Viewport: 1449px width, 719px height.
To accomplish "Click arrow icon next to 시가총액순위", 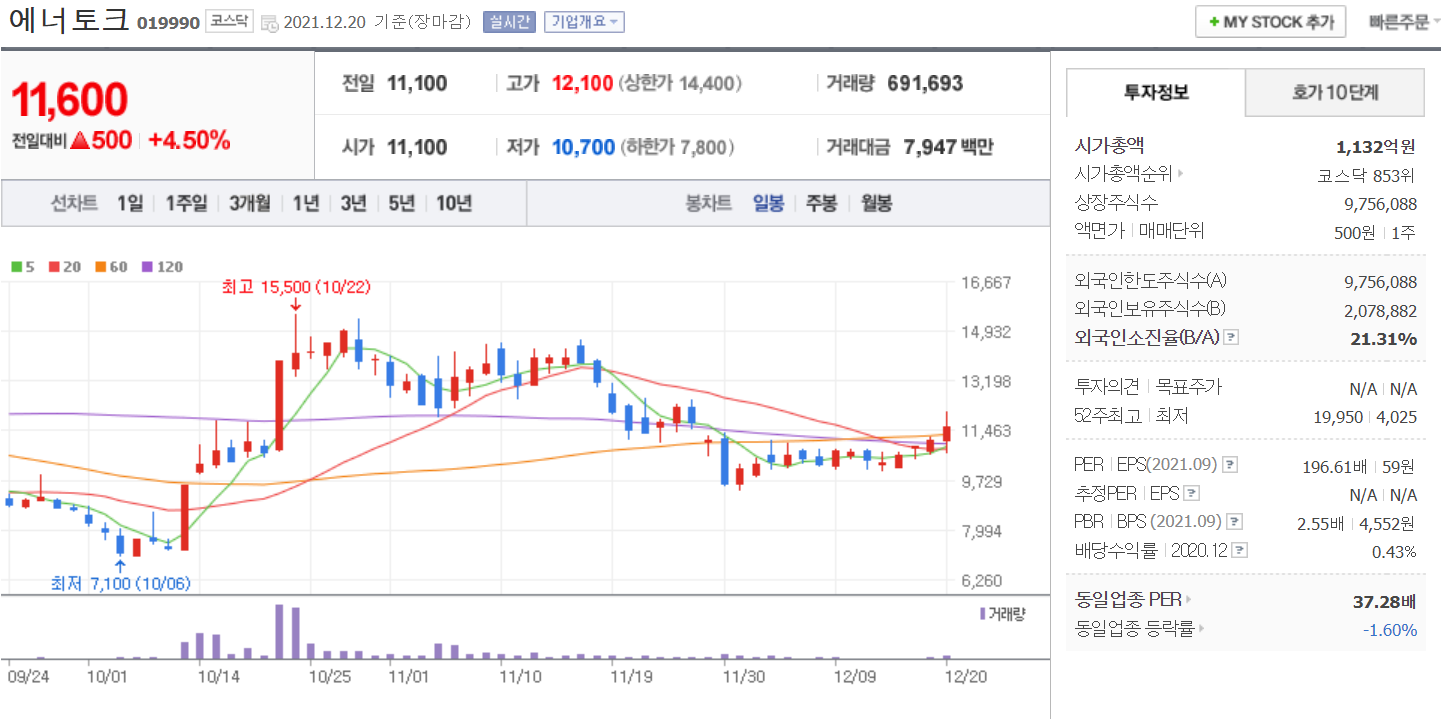I will (1181, 175).
